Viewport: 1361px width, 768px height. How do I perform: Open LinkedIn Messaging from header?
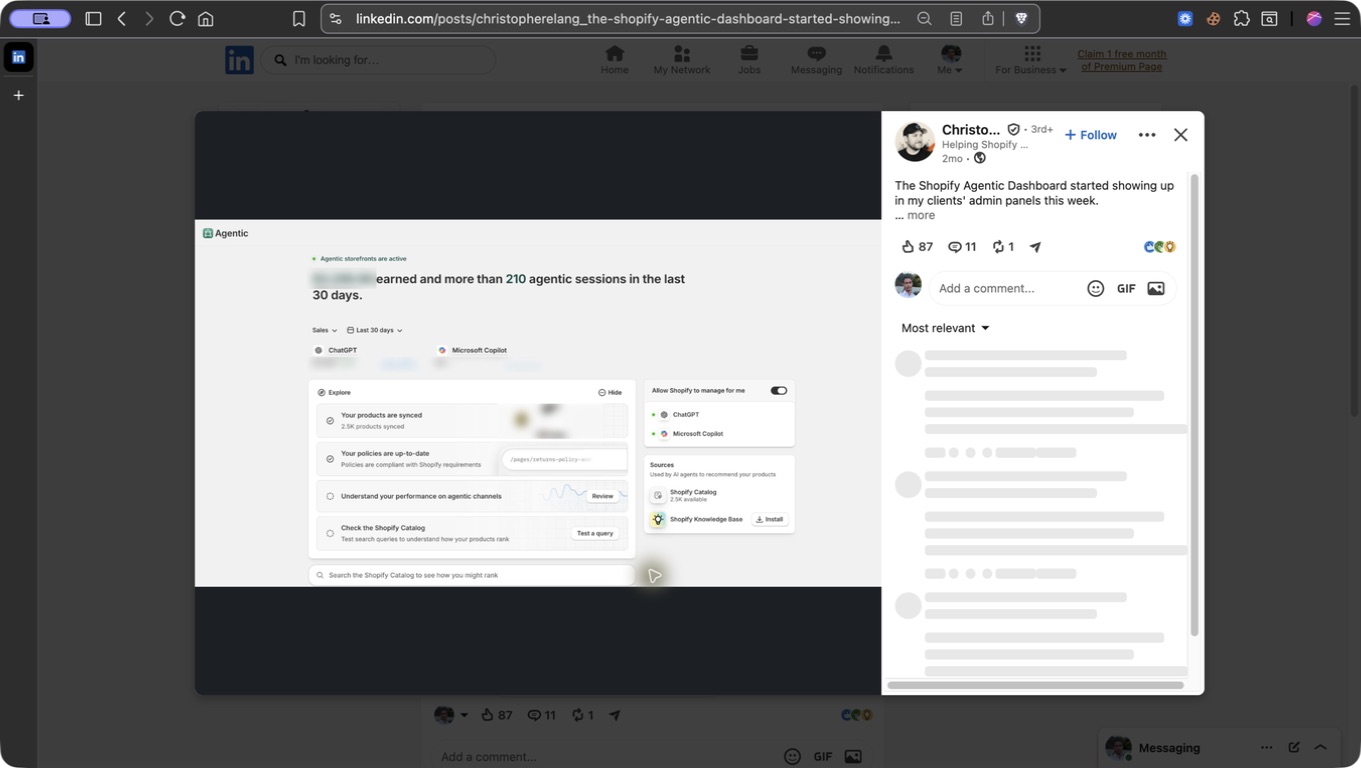(x=816, y=60)
